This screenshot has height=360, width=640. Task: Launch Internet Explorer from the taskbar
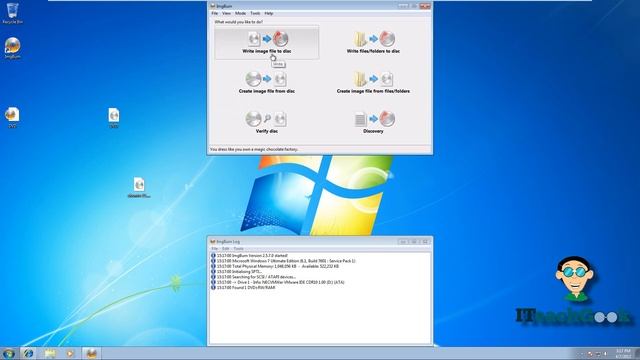[x=28, y=353]
